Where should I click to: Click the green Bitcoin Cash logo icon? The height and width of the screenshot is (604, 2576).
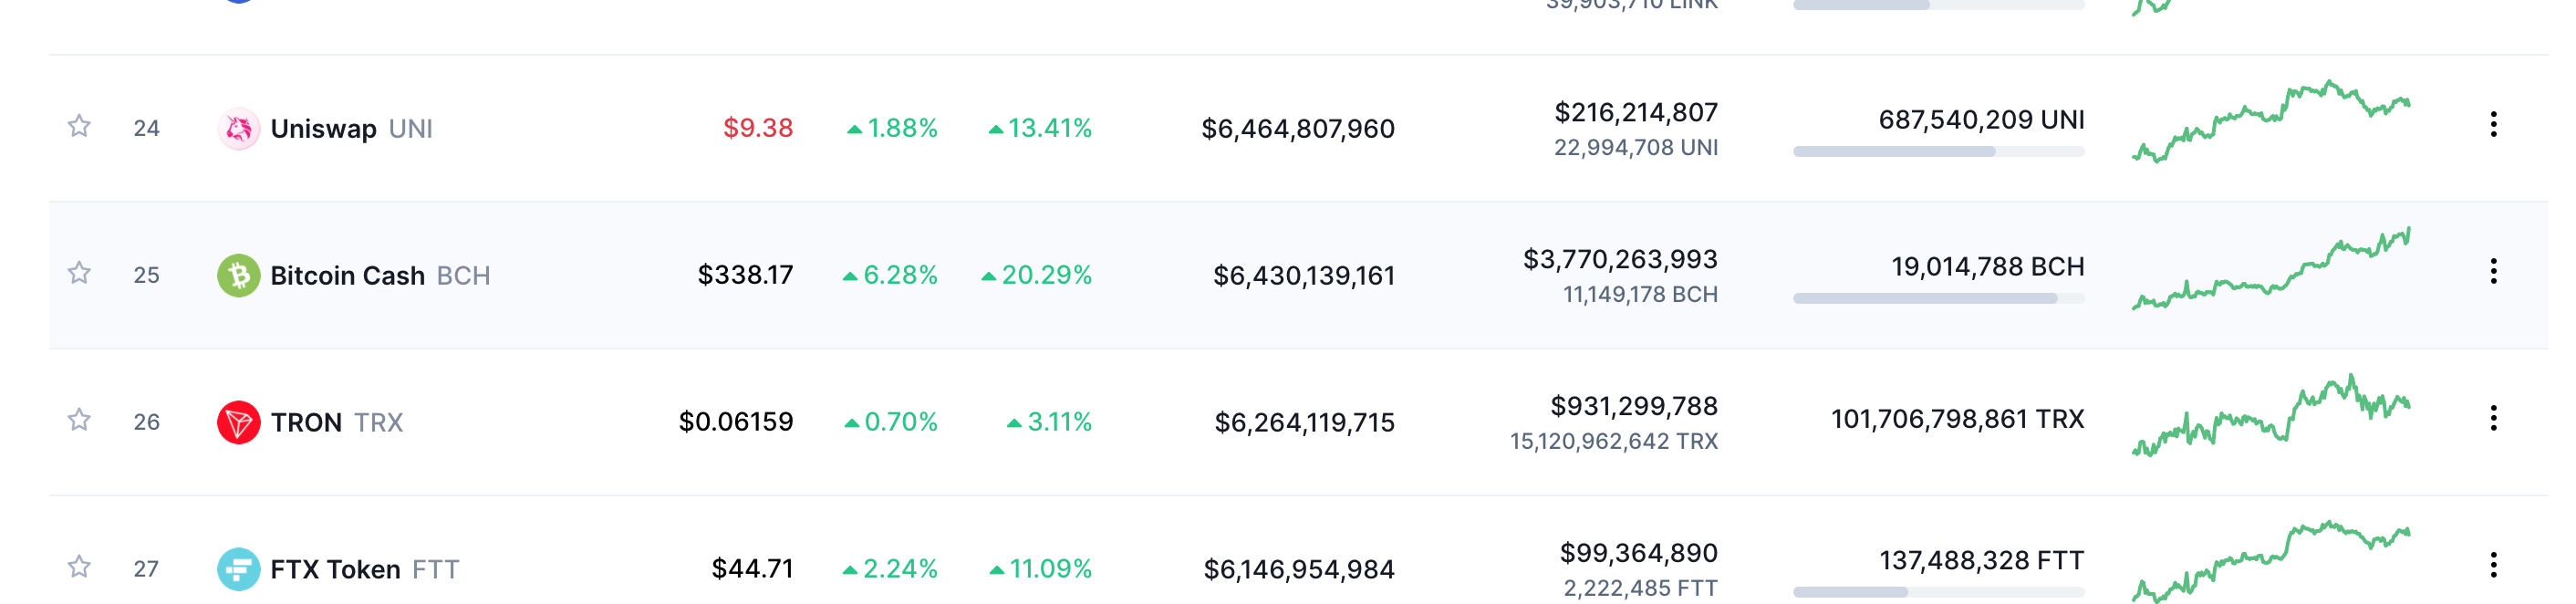pyautogui.click(x=239, y=275)
